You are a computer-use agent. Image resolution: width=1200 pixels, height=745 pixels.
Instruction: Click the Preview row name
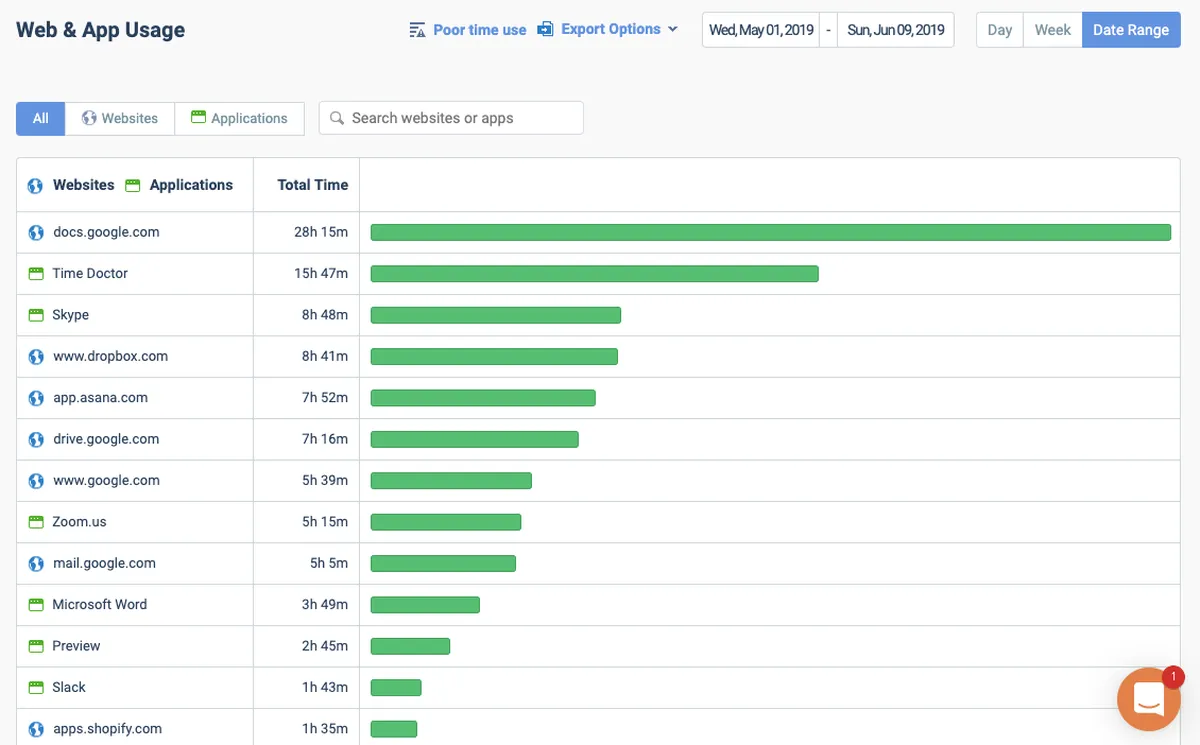[77, 646]
